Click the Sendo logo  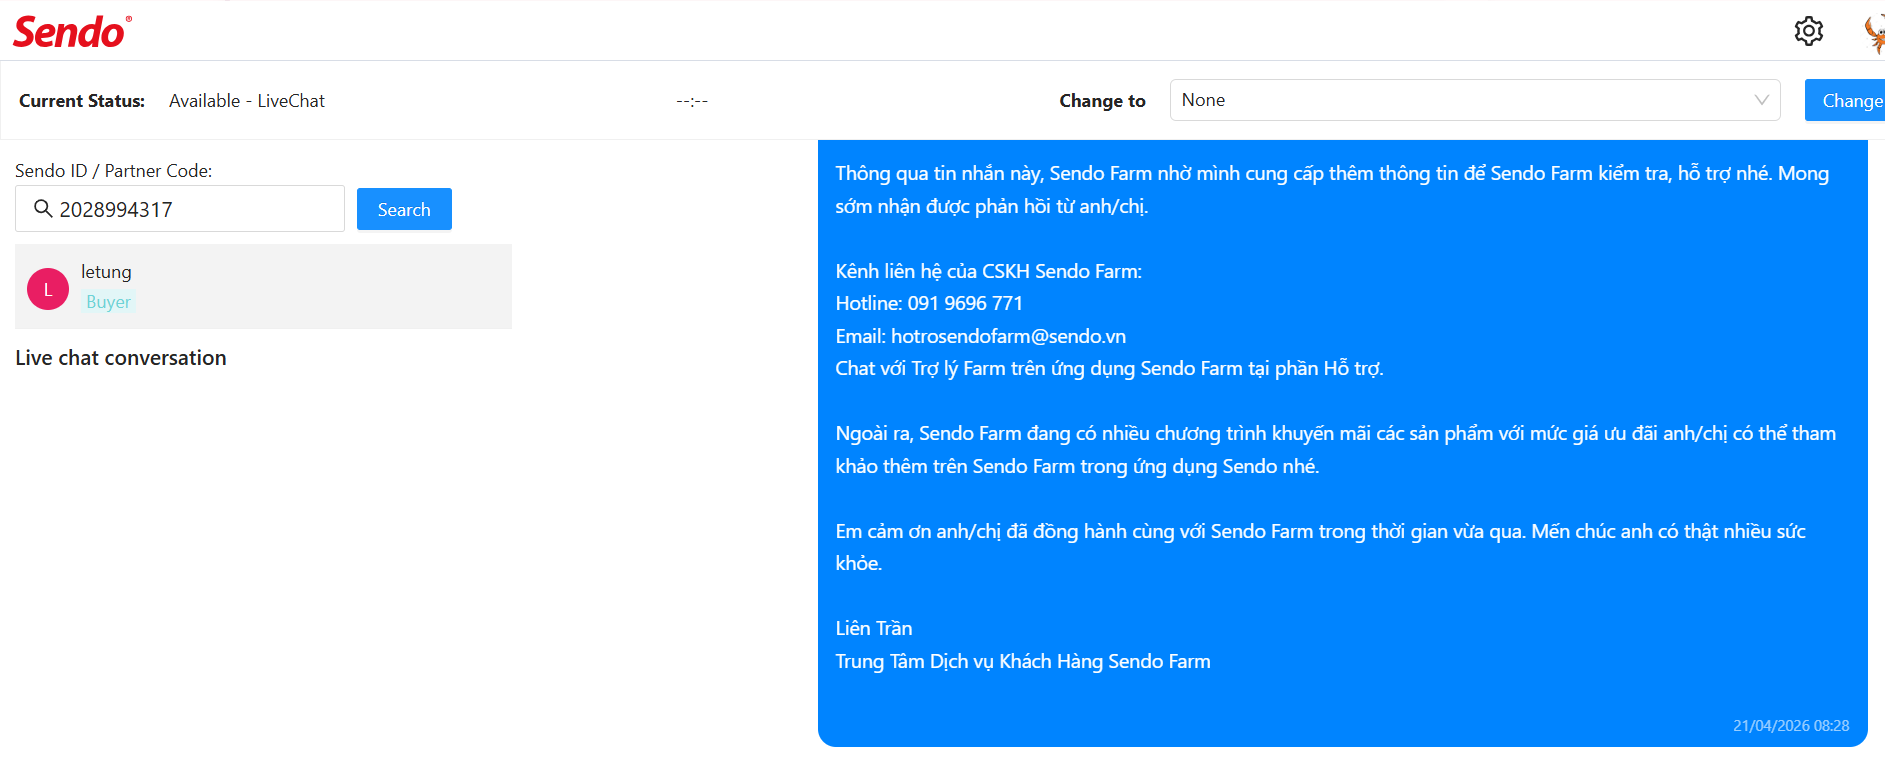point(72,32)
